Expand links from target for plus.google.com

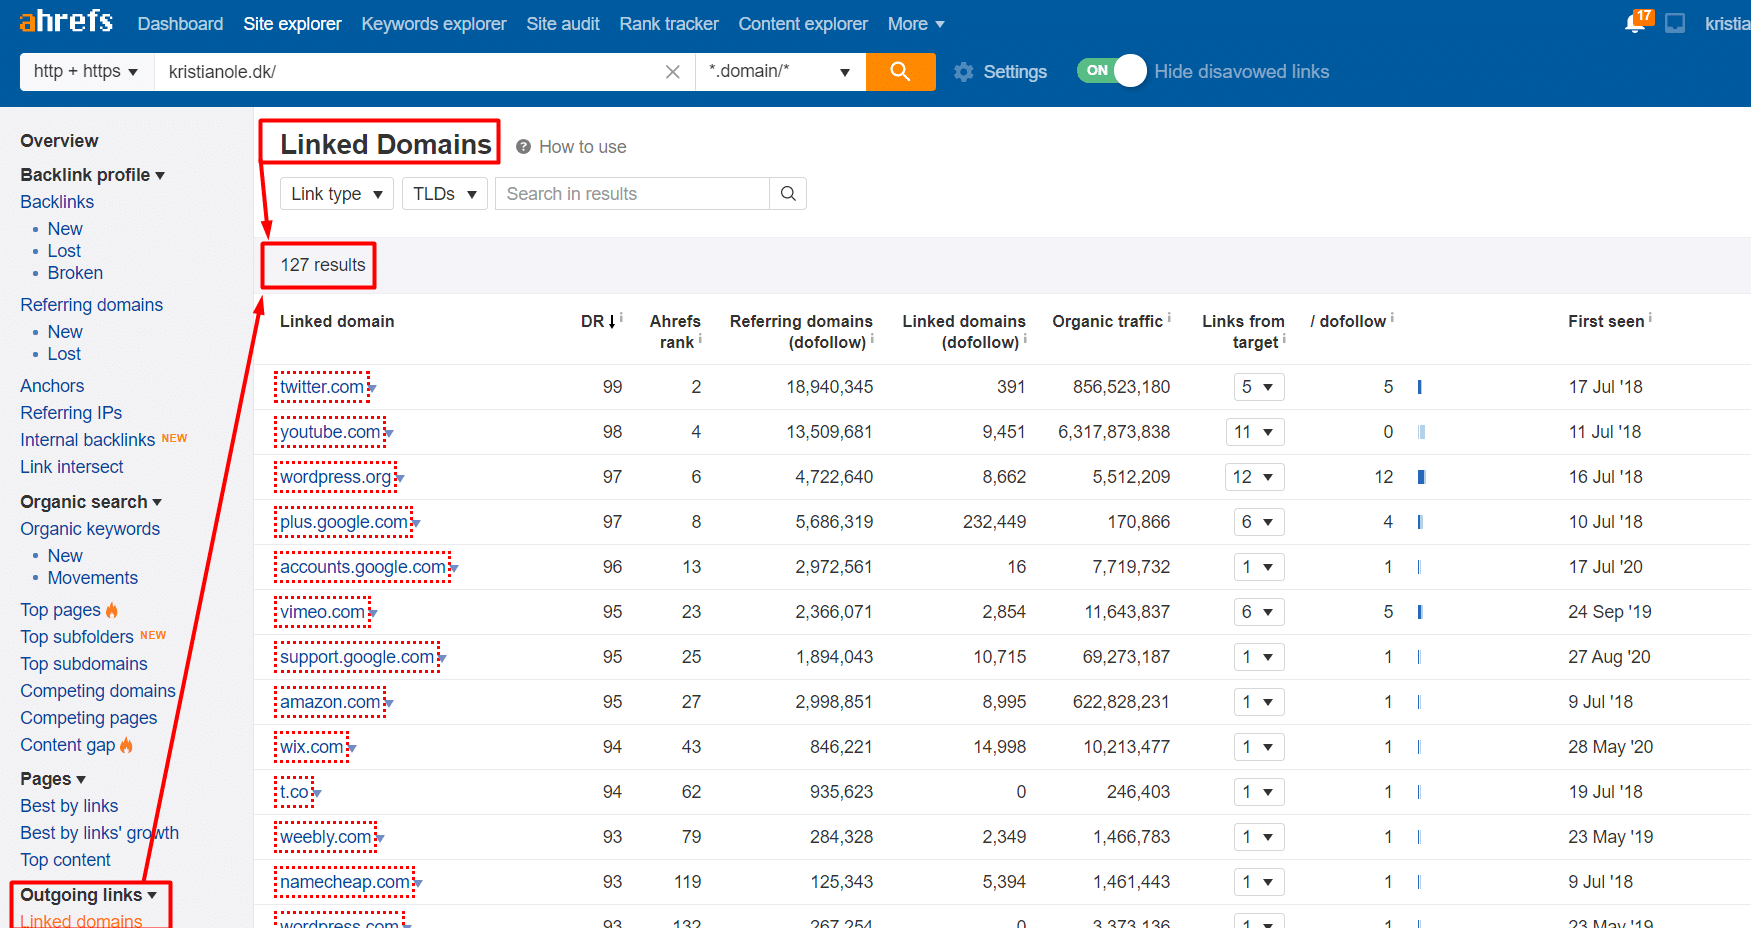pyautogui.click(x=1259, y=522)
